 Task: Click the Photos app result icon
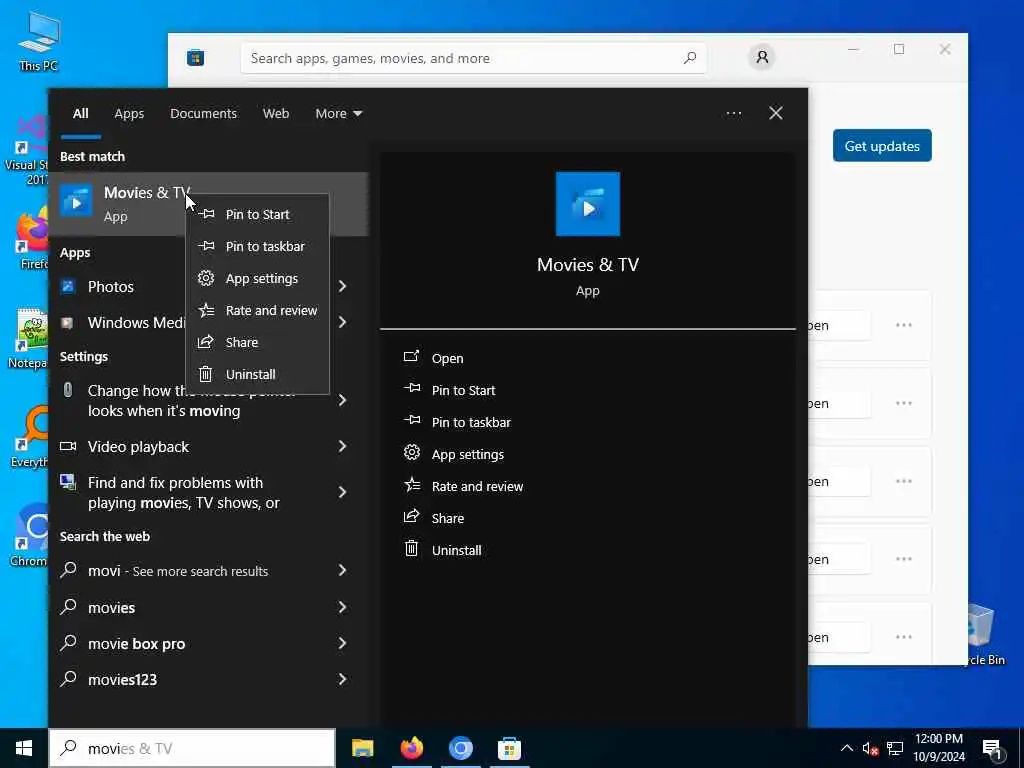tap(68, 286)
